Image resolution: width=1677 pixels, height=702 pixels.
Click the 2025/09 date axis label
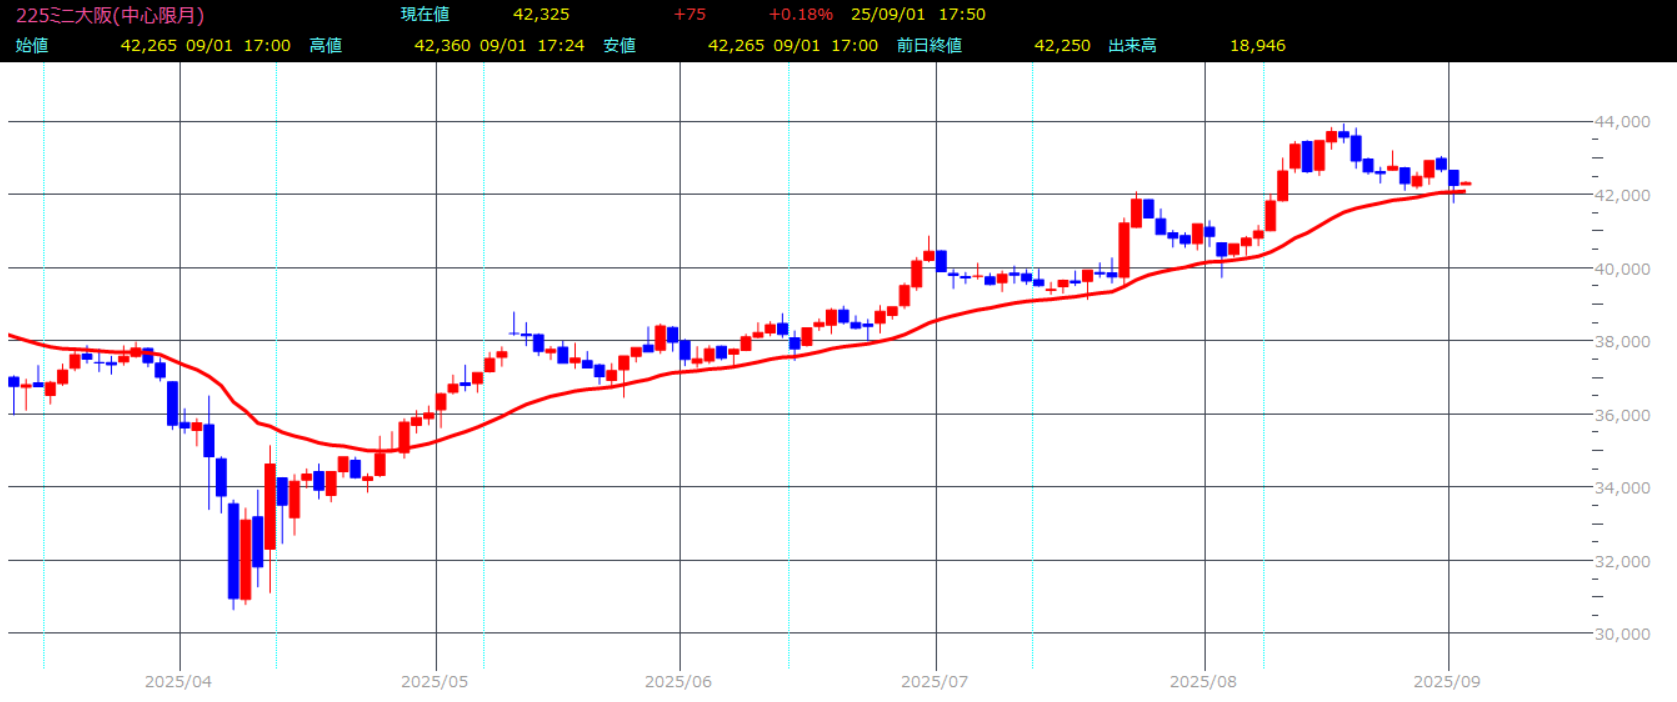click(x=1447, y=682)
